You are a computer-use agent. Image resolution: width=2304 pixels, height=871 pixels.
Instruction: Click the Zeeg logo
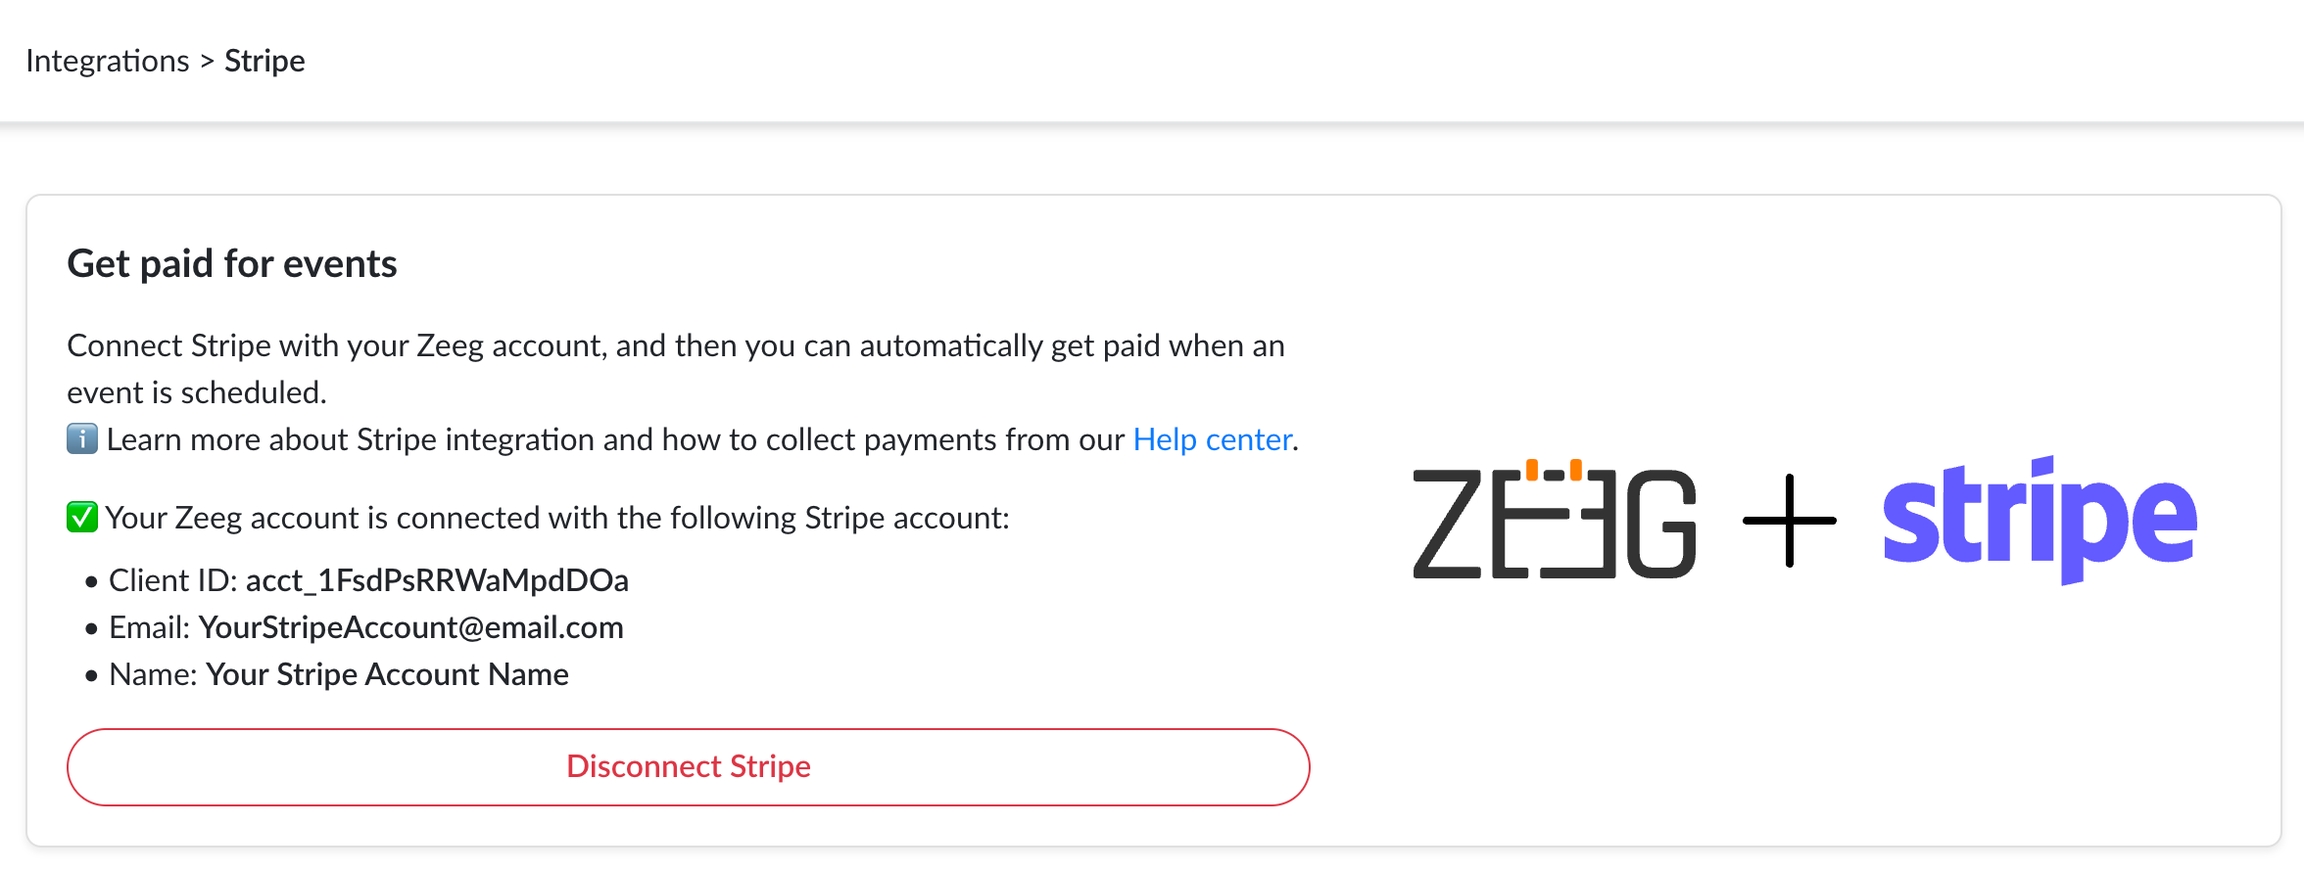point(1553,521)
